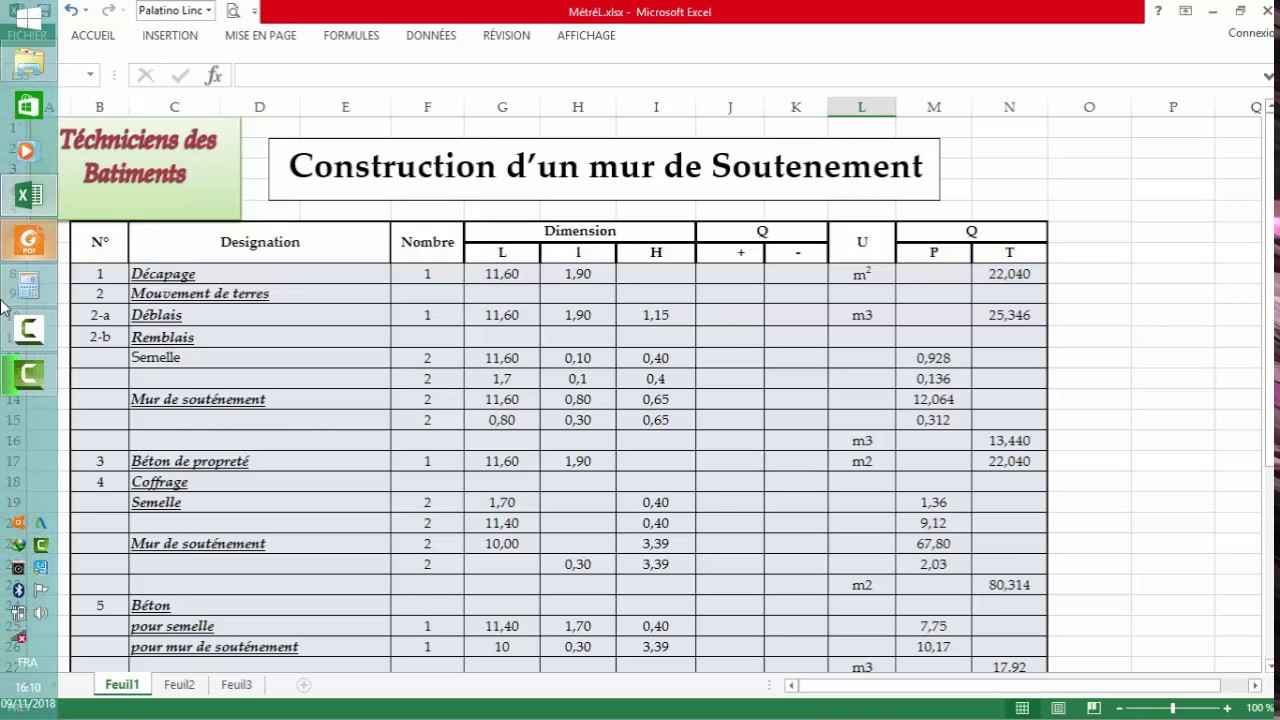This screenshot has height=720, width=1280.
Task: Open the Calculator taskbar icon
Action: click(x=28, y=286)
